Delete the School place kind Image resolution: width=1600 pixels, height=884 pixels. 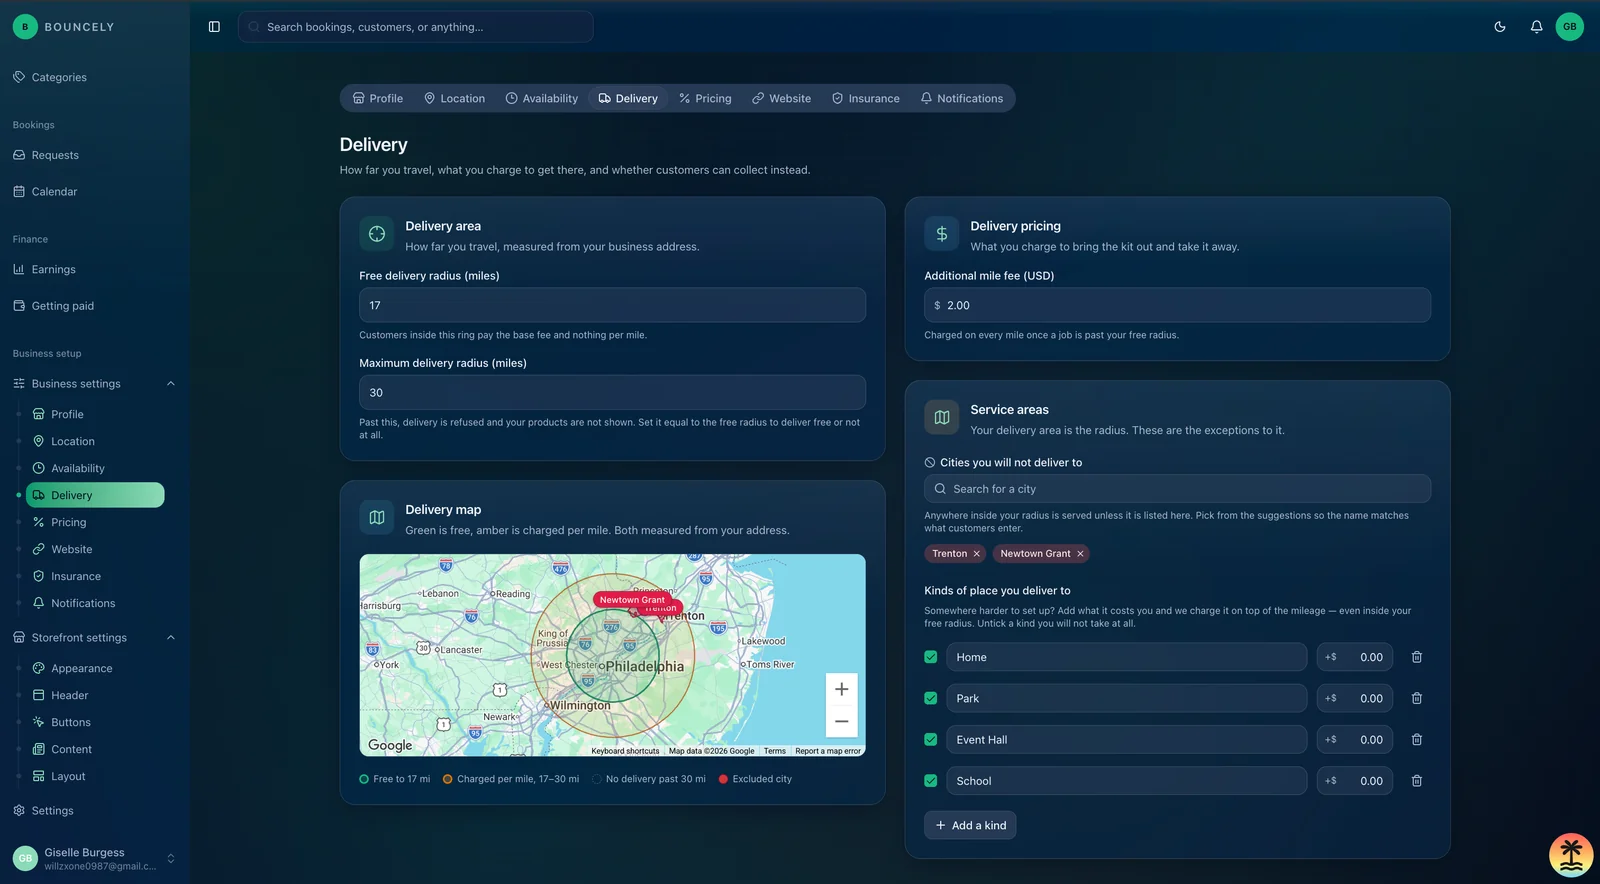coord(1416,781)
